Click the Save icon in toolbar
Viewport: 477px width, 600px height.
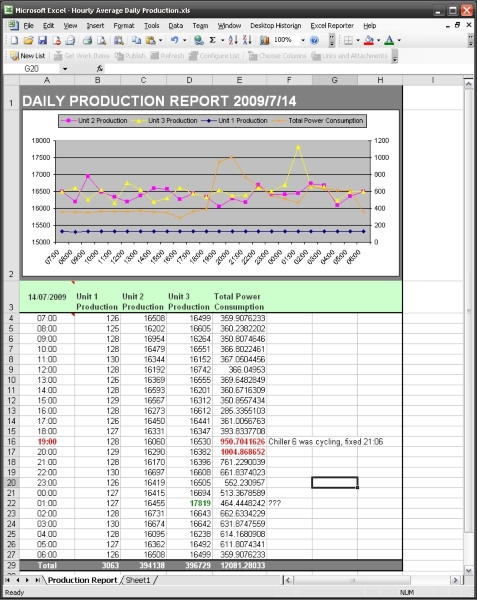42,40
